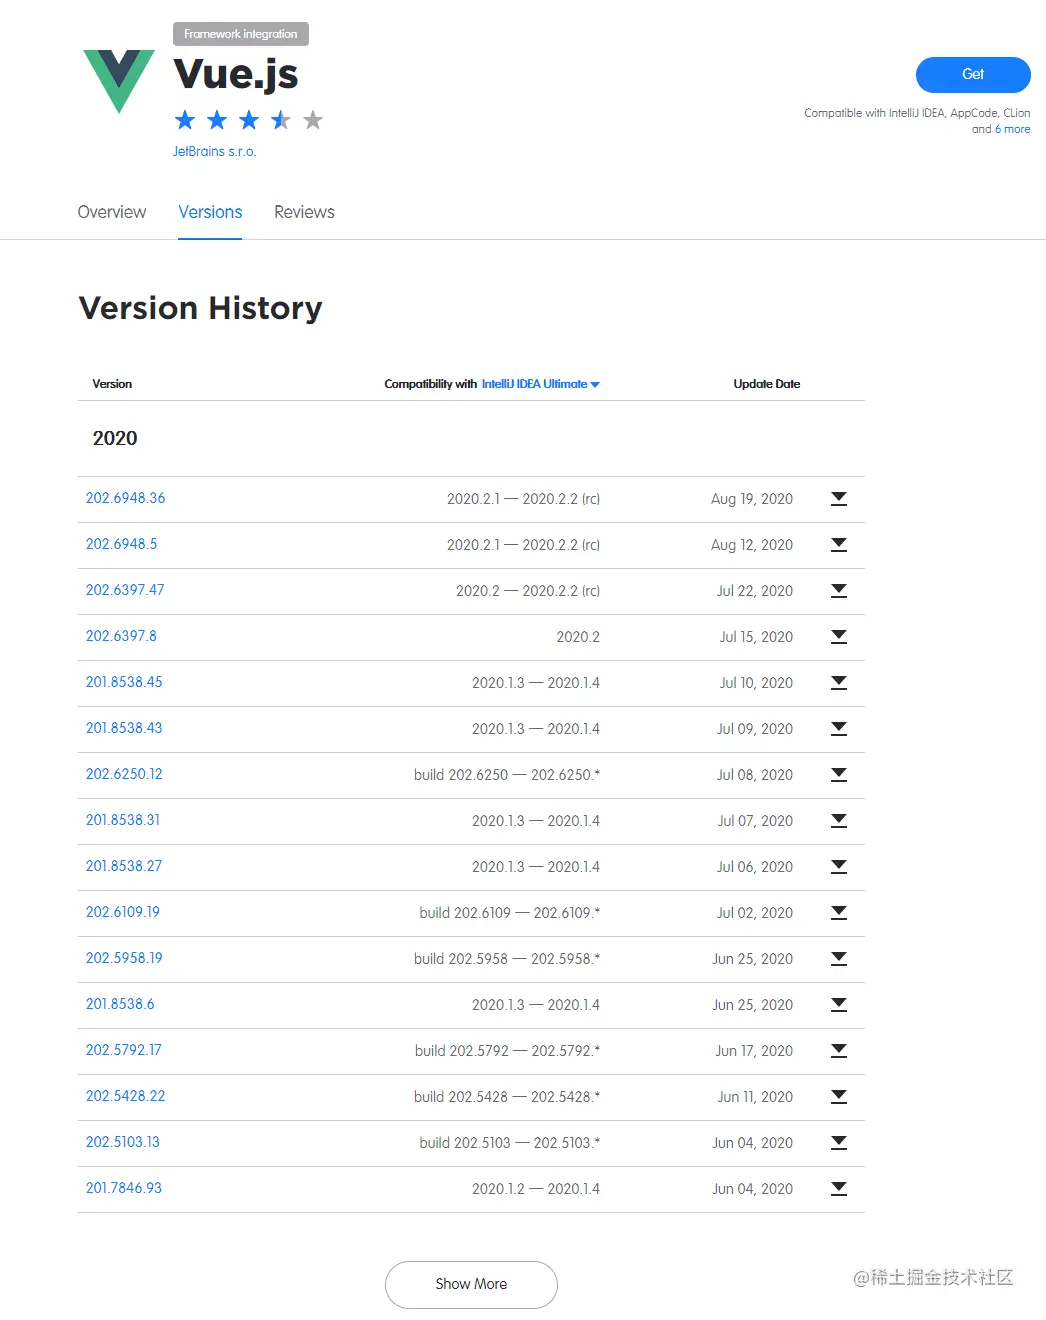Screen dimensions: 1046x1320
Task: Download version 202.6397.8 using its arrow icon
Action: (839, 637)
